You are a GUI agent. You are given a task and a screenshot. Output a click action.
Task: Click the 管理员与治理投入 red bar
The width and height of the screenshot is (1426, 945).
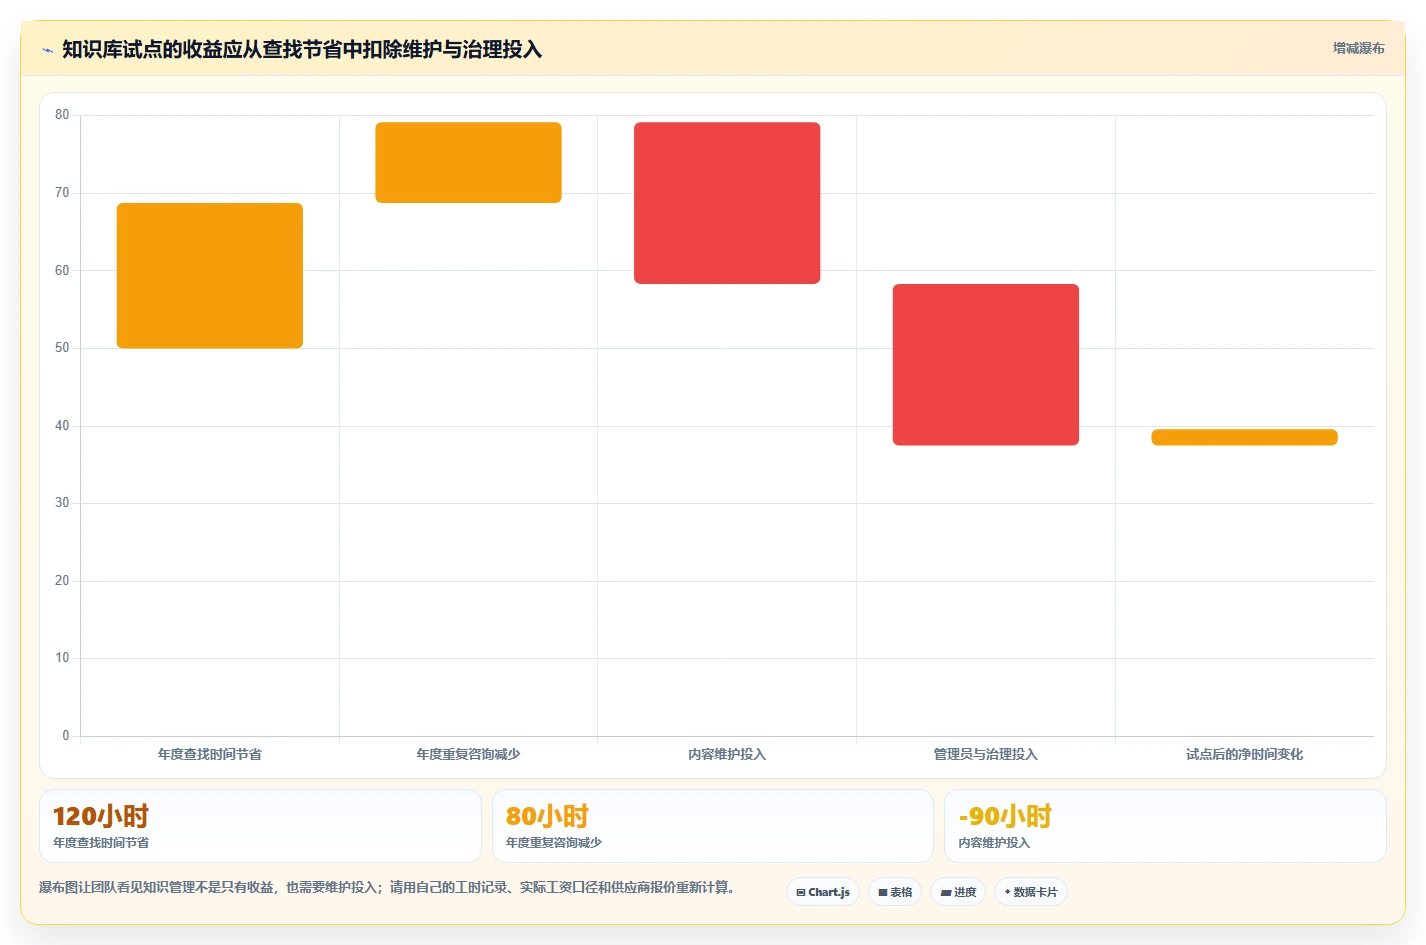986,365
